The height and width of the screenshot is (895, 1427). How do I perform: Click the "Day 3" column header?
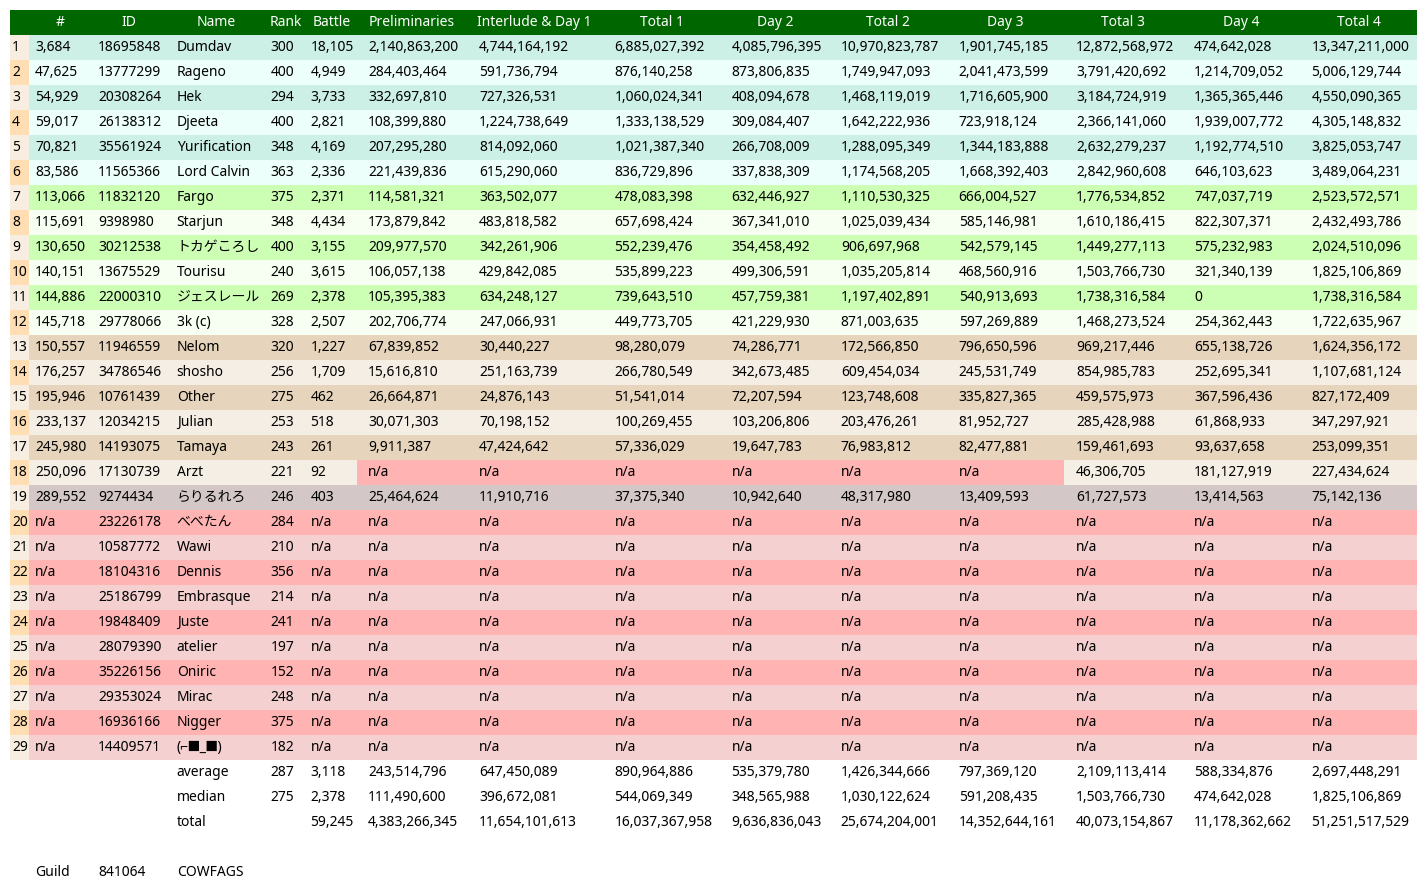click(x=1005, y=21)
